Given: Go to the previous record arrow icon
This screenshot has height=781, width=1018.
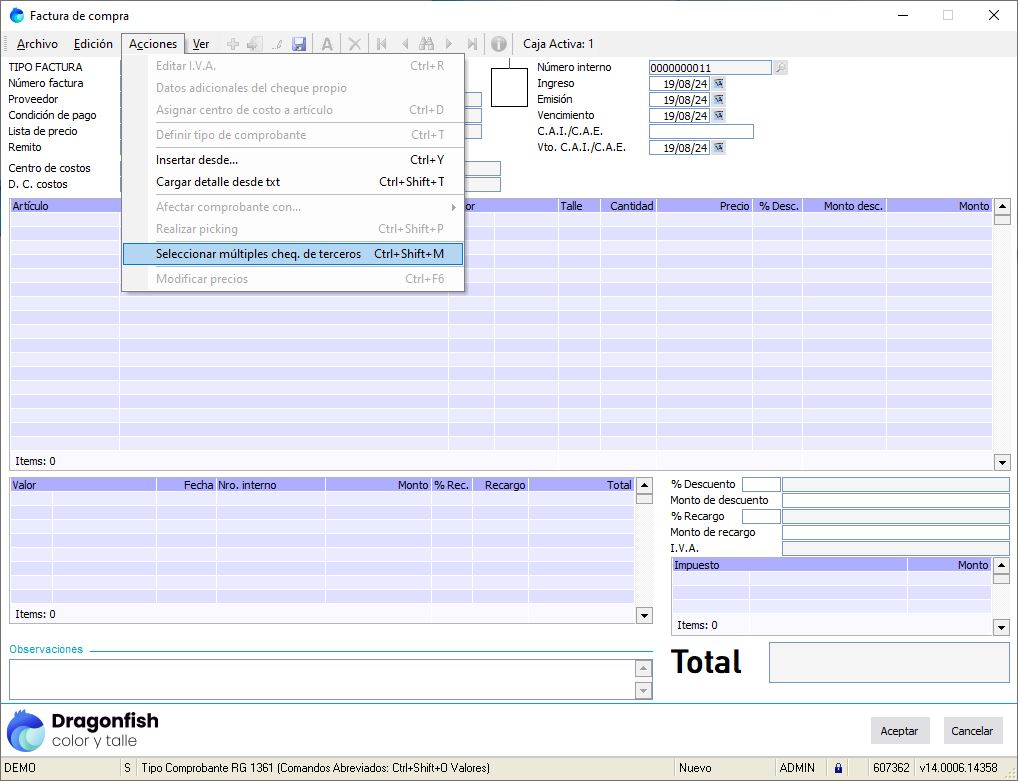Looking at the screenshot, I should 404,44.
